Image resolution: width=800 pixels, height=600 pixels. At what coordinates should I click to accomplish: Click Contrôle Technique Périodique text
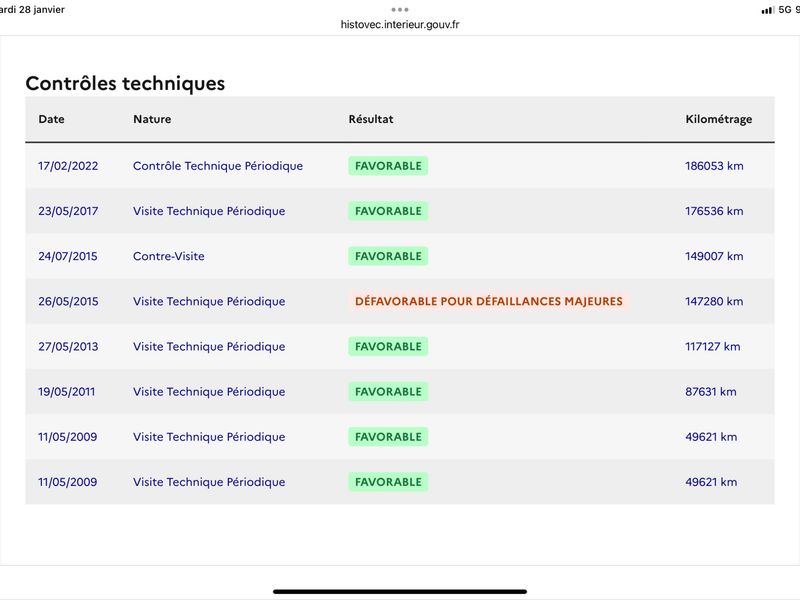[x=218, y=166]
